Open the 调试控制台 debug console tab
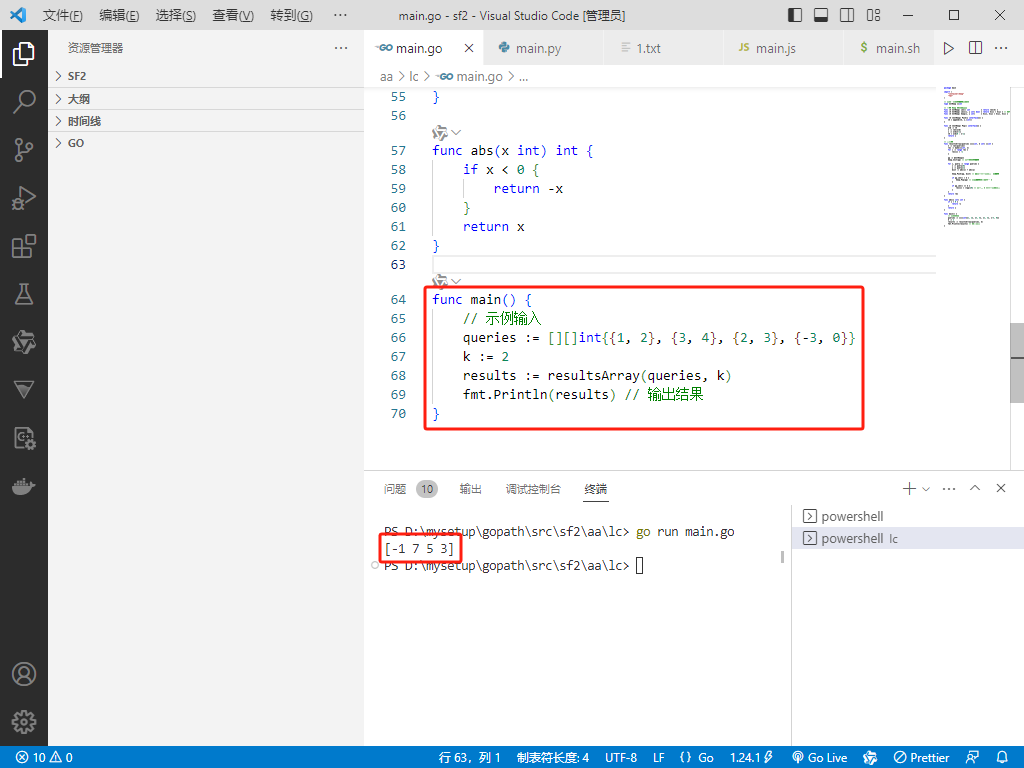1024x768 pixels. coord(533,489)
